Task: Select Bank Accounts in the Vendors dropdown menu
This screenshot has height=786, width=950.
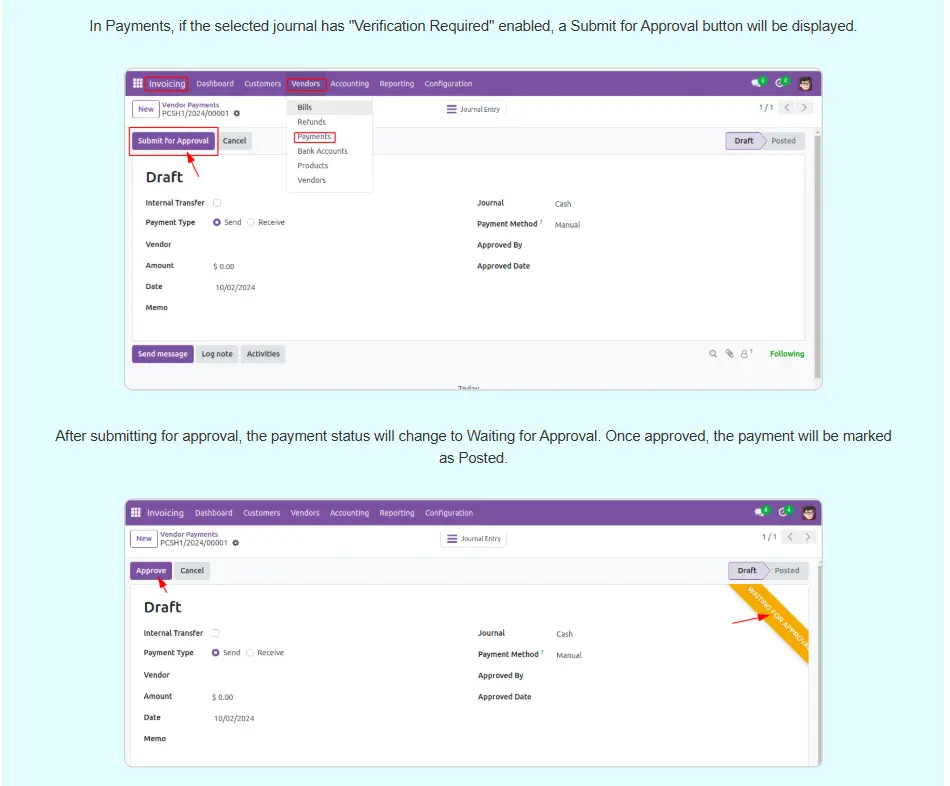Action: 322,151
